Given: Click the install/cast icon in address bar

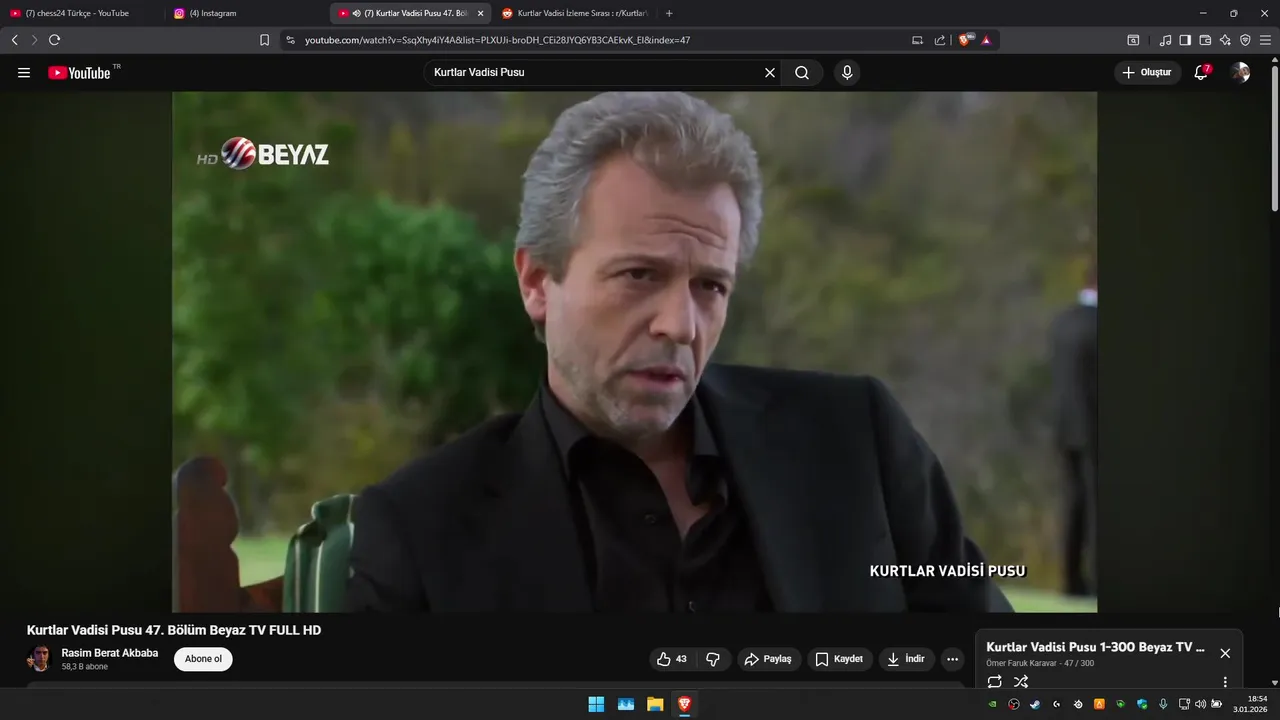Looking at the screenshot, I should point(917,40).
